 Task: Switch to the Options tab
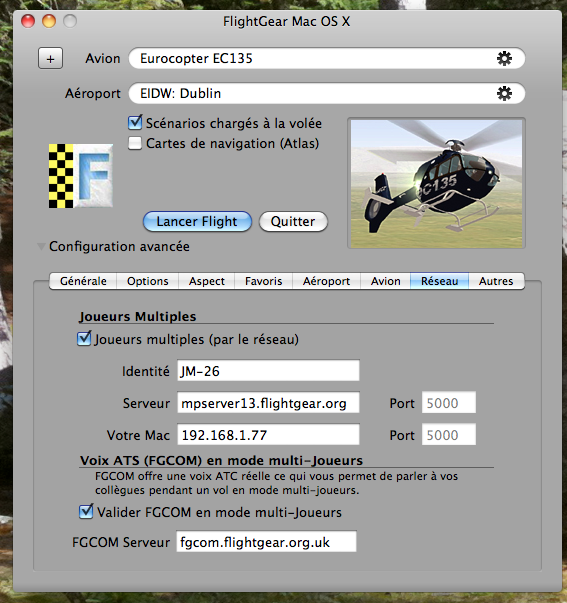(x=148, y=281)
